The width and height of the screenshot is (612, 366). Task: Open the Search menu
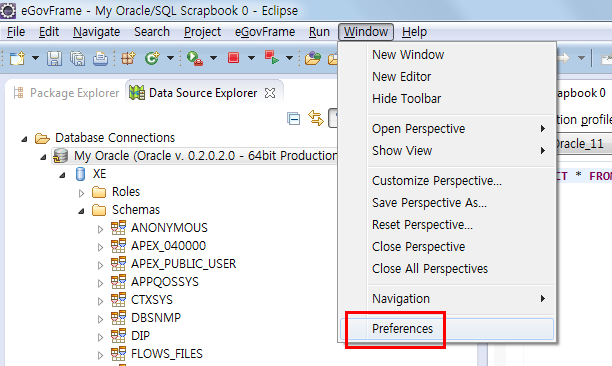[x=152, y=32]
